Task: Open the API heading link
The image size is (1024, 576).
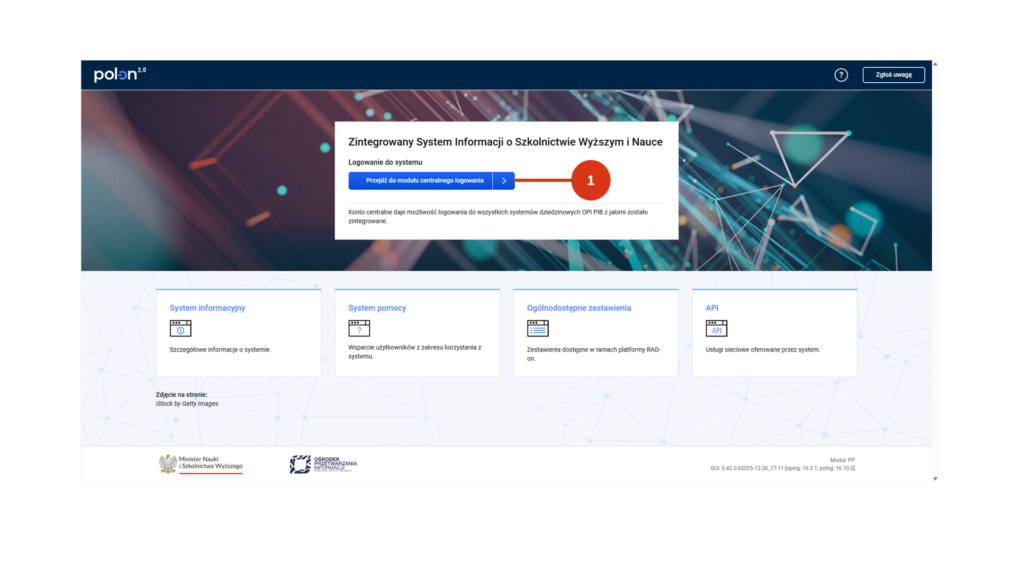Action: tap(712, 308)
